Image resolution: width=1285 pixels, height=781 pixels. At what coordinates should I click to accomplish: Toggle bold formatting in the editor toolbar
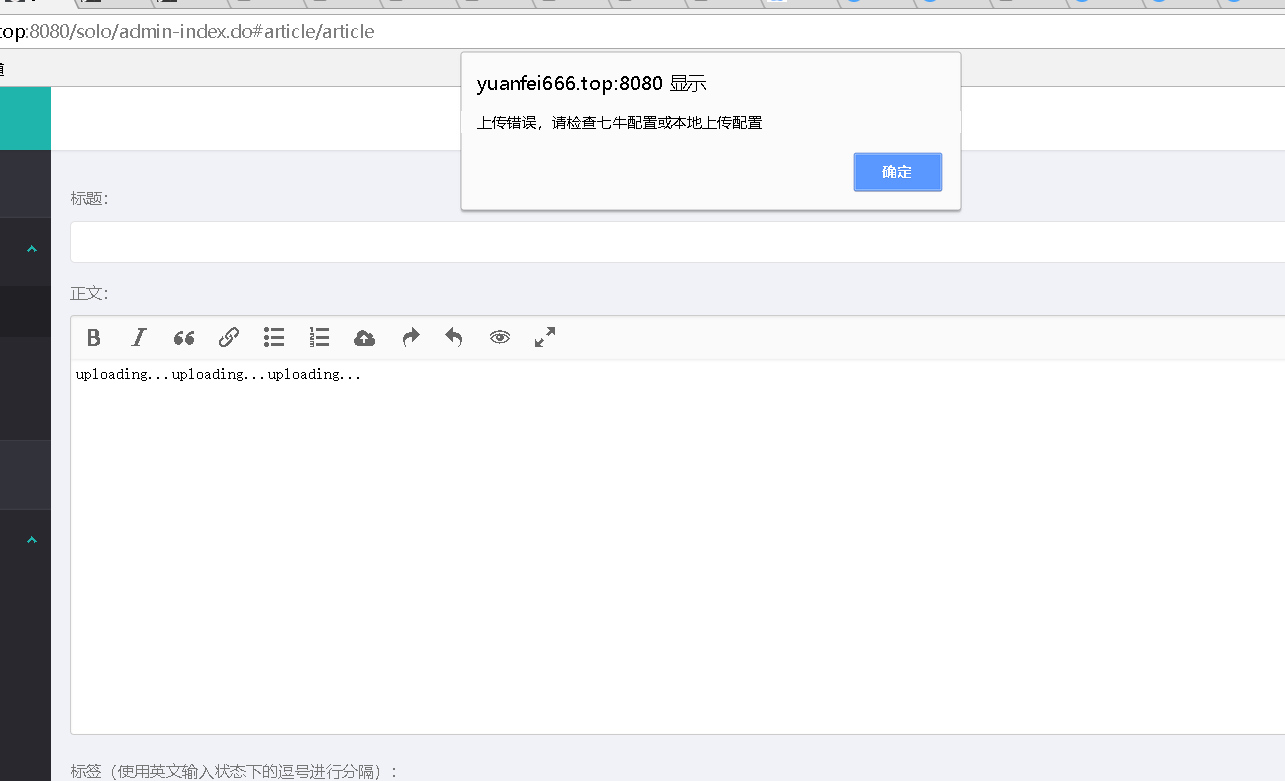pos(94,338)
